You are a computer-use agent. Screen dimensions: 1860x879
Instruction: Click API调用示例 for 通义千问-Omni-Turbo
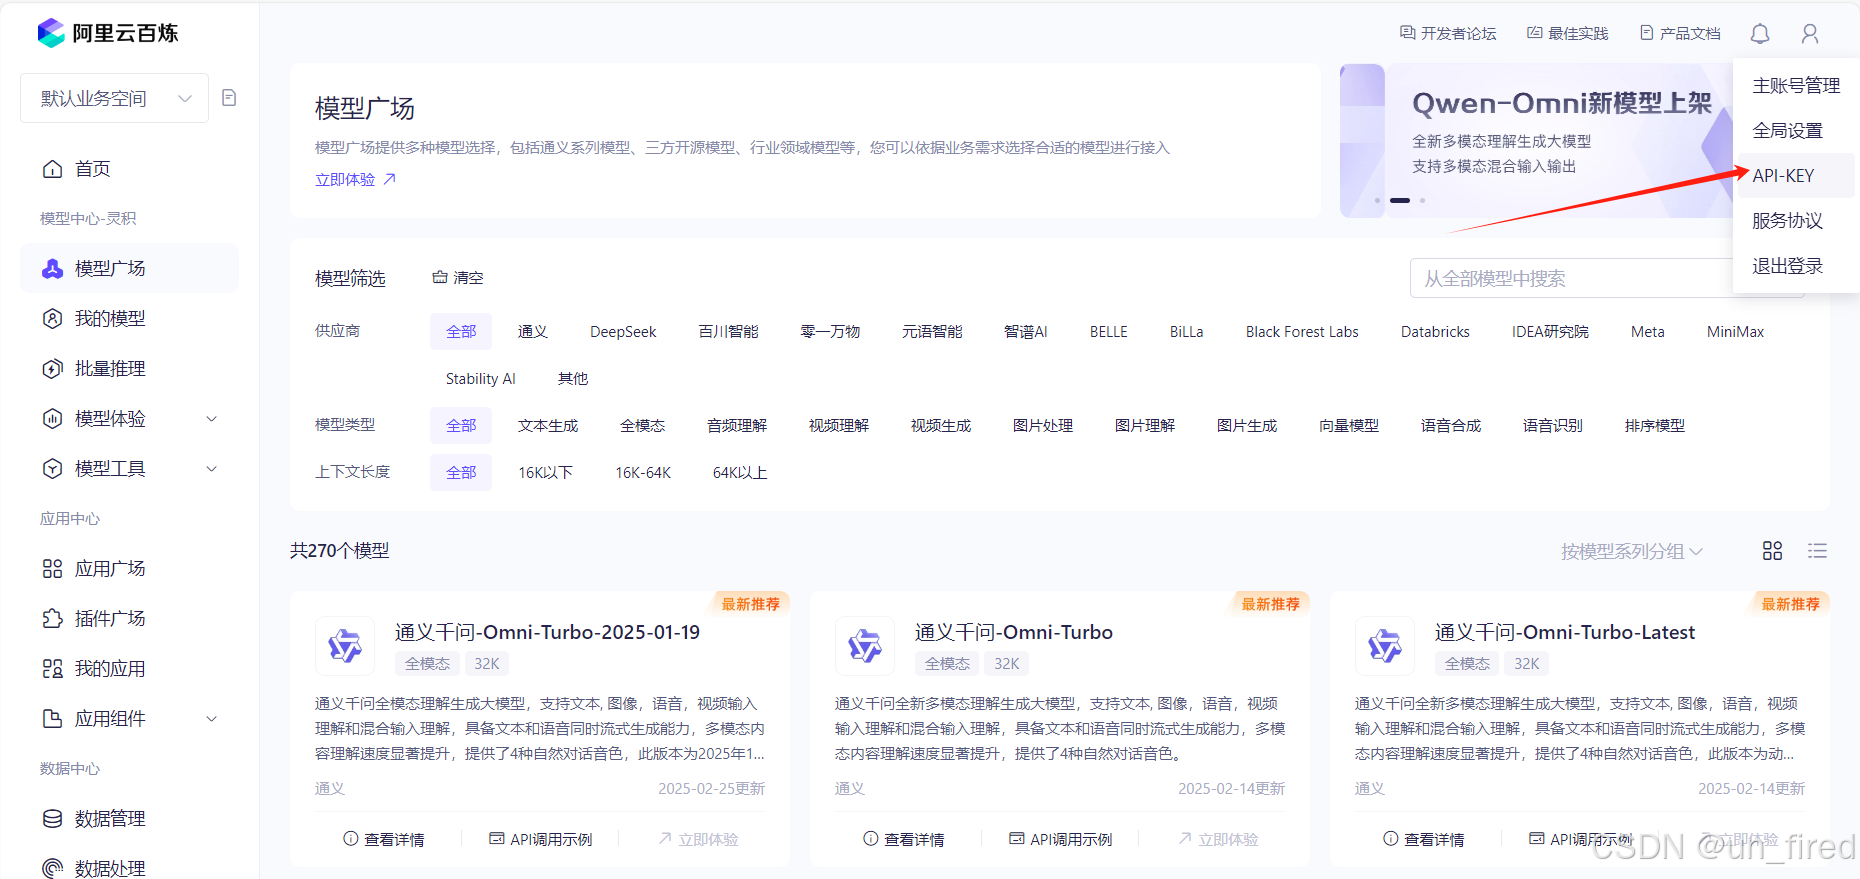pyautogui.click(x=1061, y=839)
